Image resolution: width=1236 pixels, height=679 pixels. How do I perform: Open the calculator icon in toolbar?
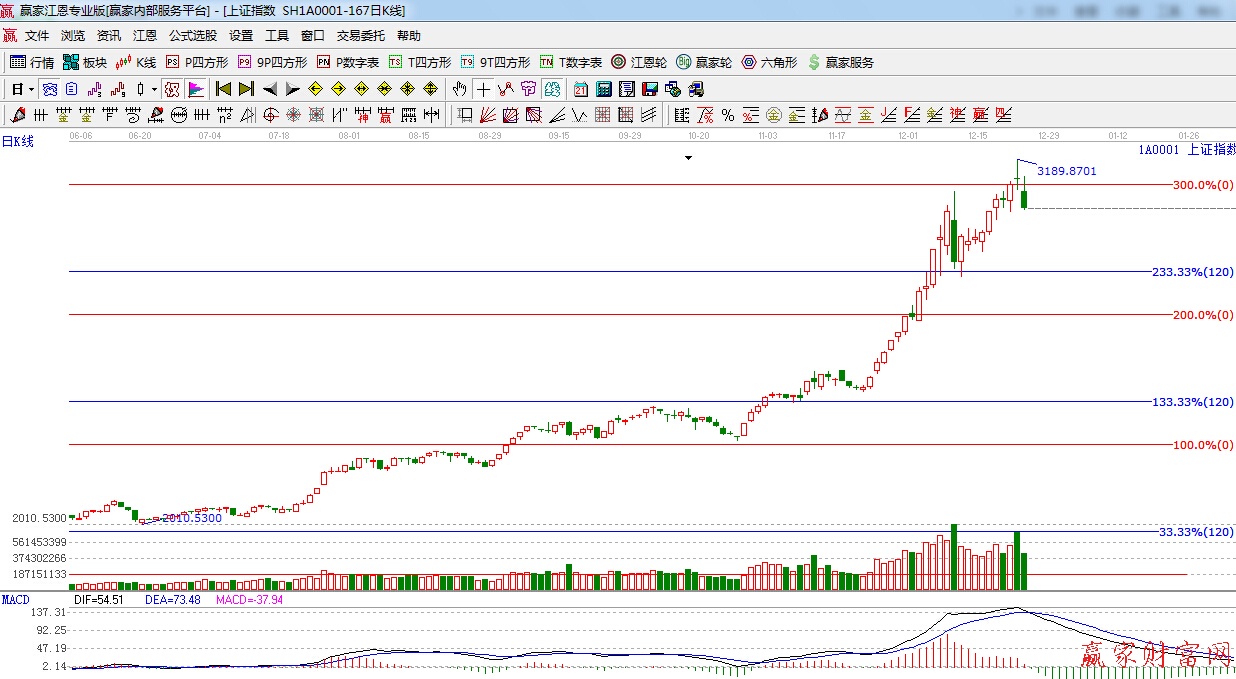point(604,89)
